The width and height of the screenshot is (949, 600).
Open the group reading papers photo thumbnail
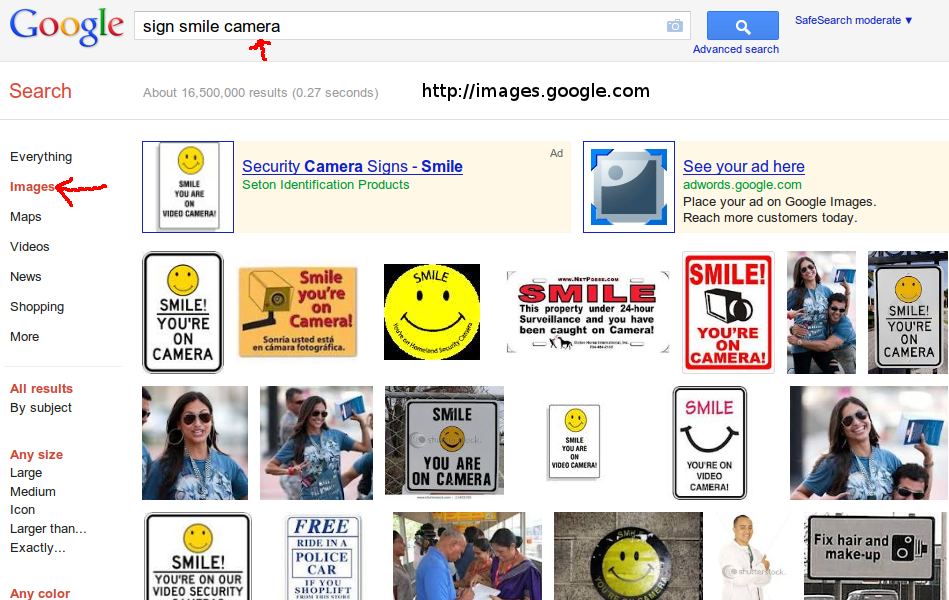tap(467, 557)
